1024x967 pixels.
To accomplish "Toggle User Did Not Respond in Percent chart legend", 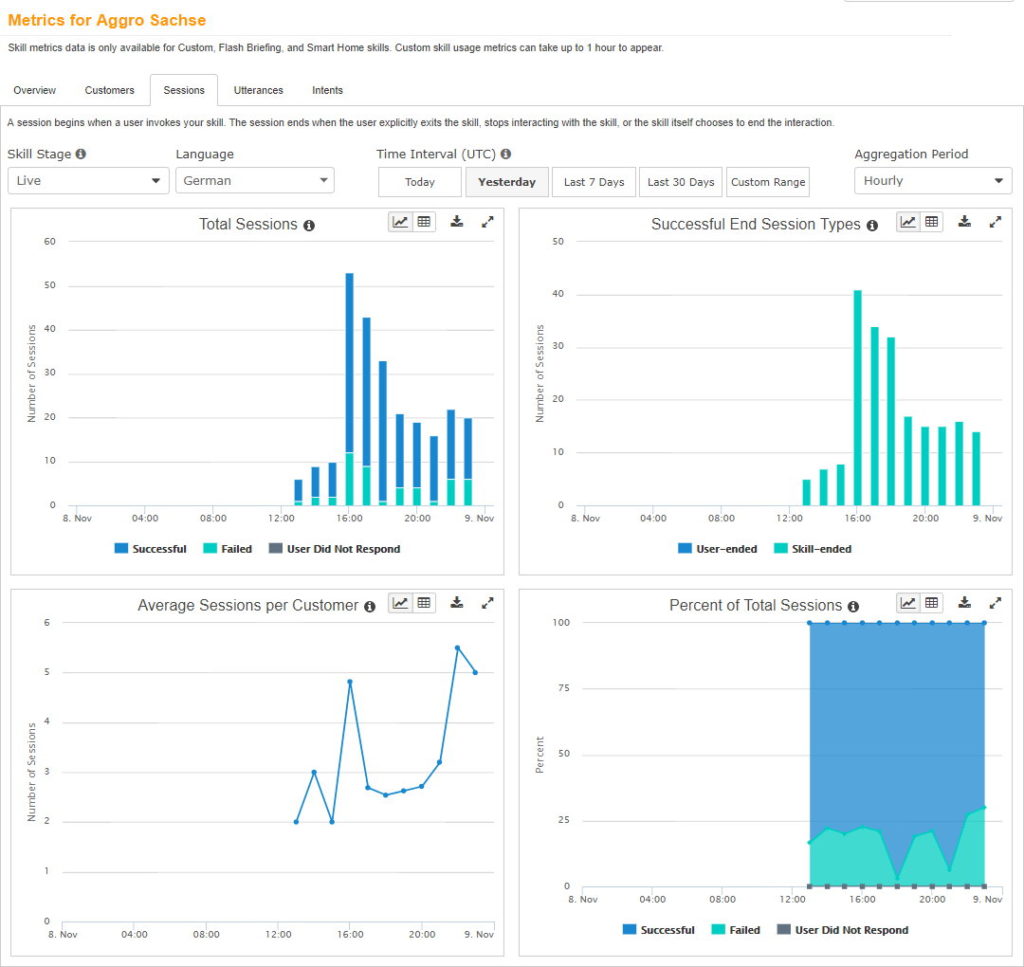I will tap(843, 930).
